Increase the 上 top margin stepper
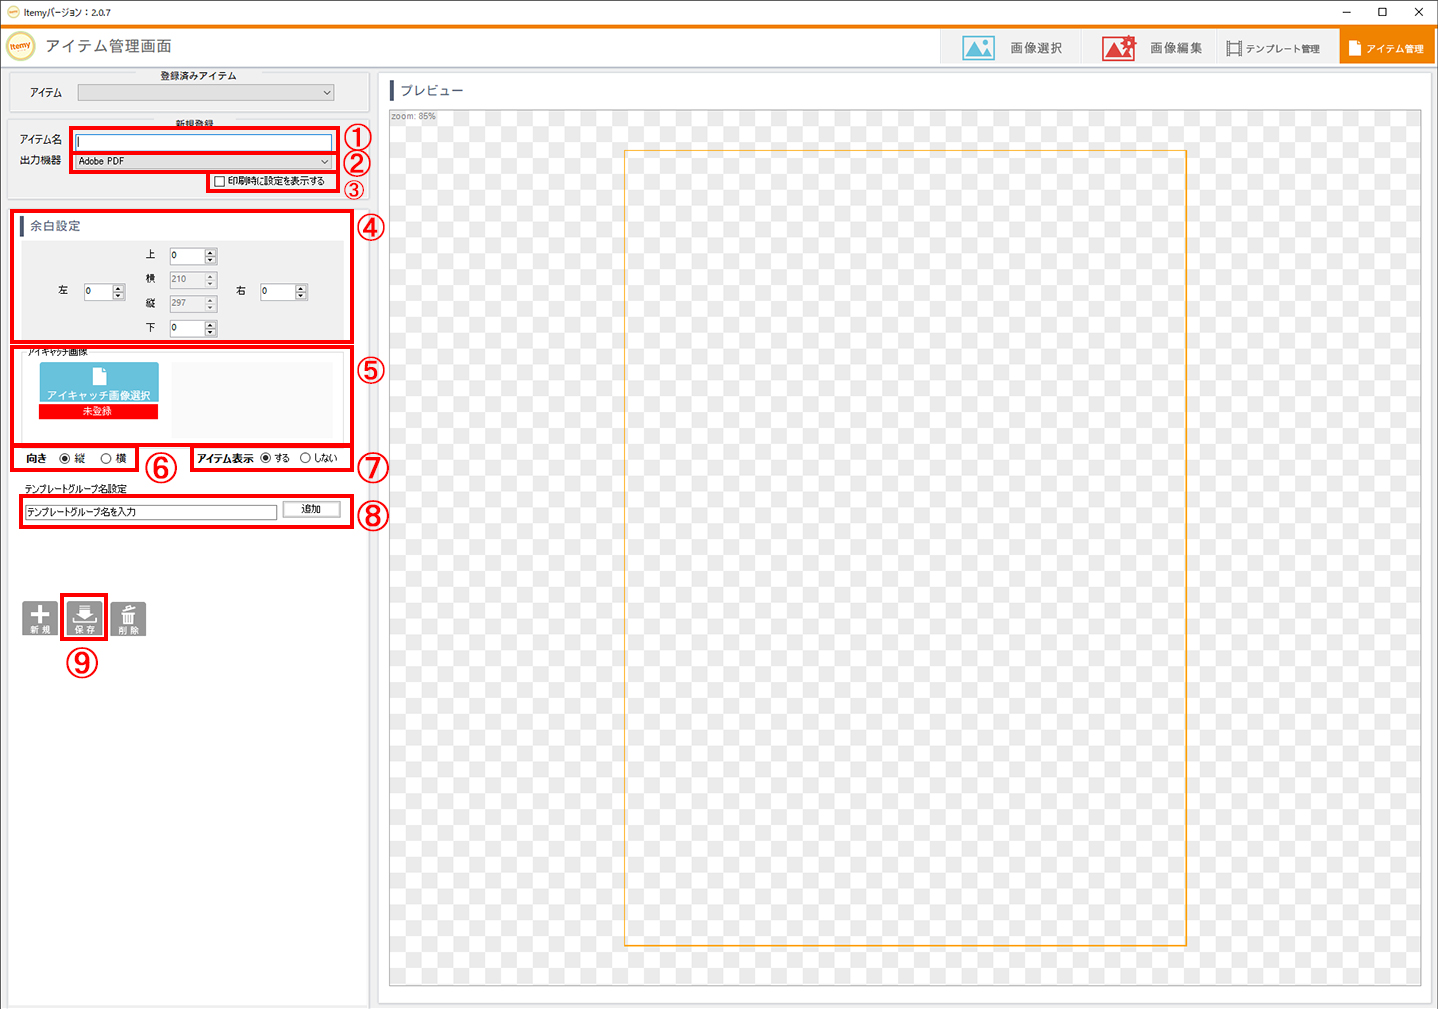The image size is (1438, 1009). pyautogui.click(x=210, y=252)
